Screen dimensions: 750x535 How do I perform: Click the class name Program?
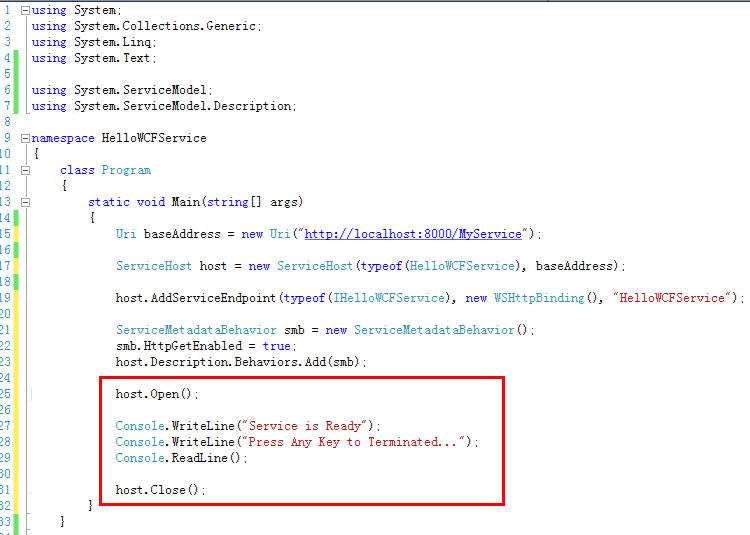[x=126, y=170]
